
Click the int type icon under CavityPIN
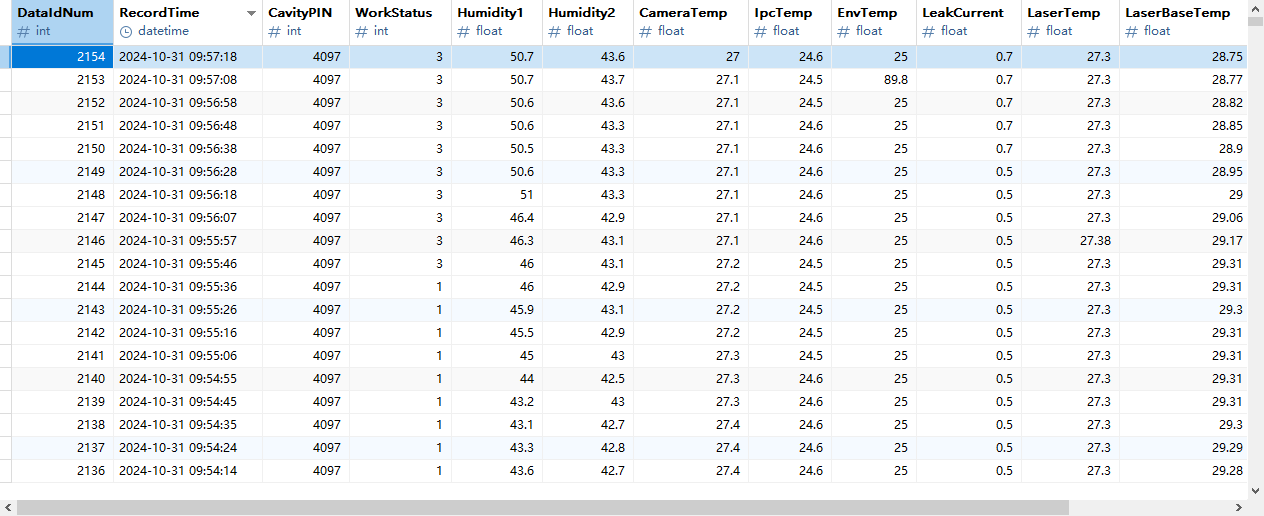point(274,31)
